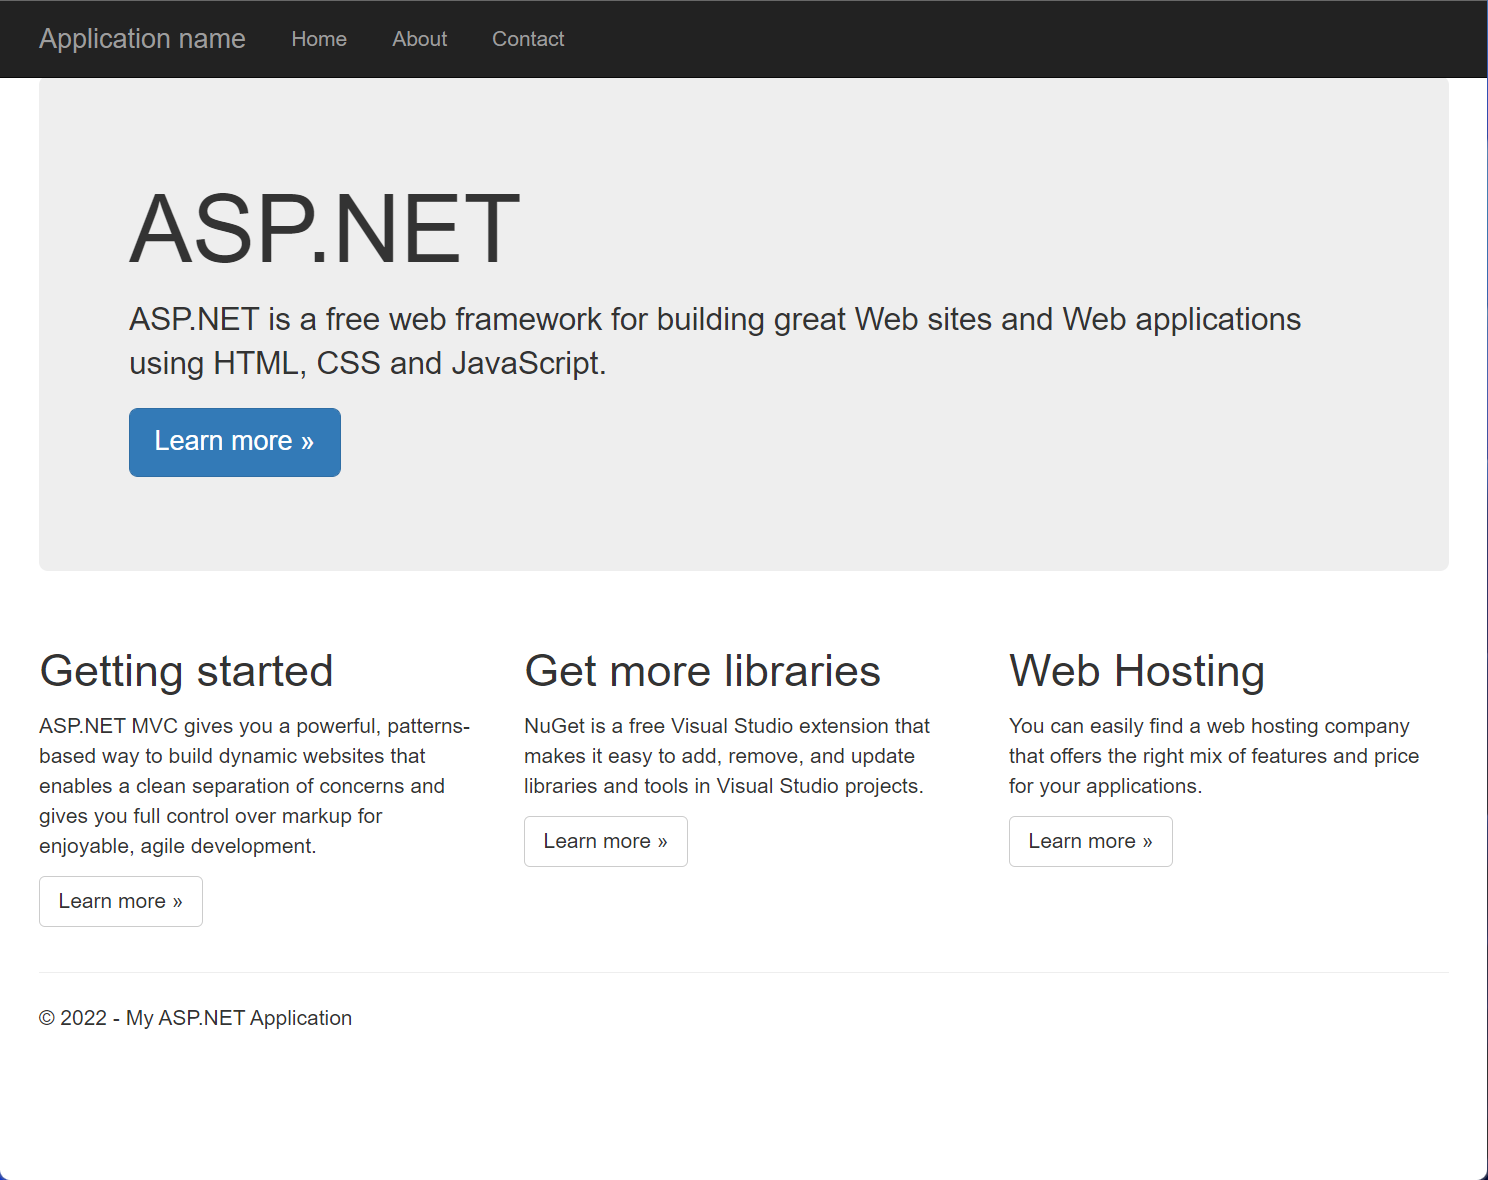The width and height of the screenshot is (1488, 1180).
Task: Click the blue Learn more button in the jumbotron
Action: [234, 441]
